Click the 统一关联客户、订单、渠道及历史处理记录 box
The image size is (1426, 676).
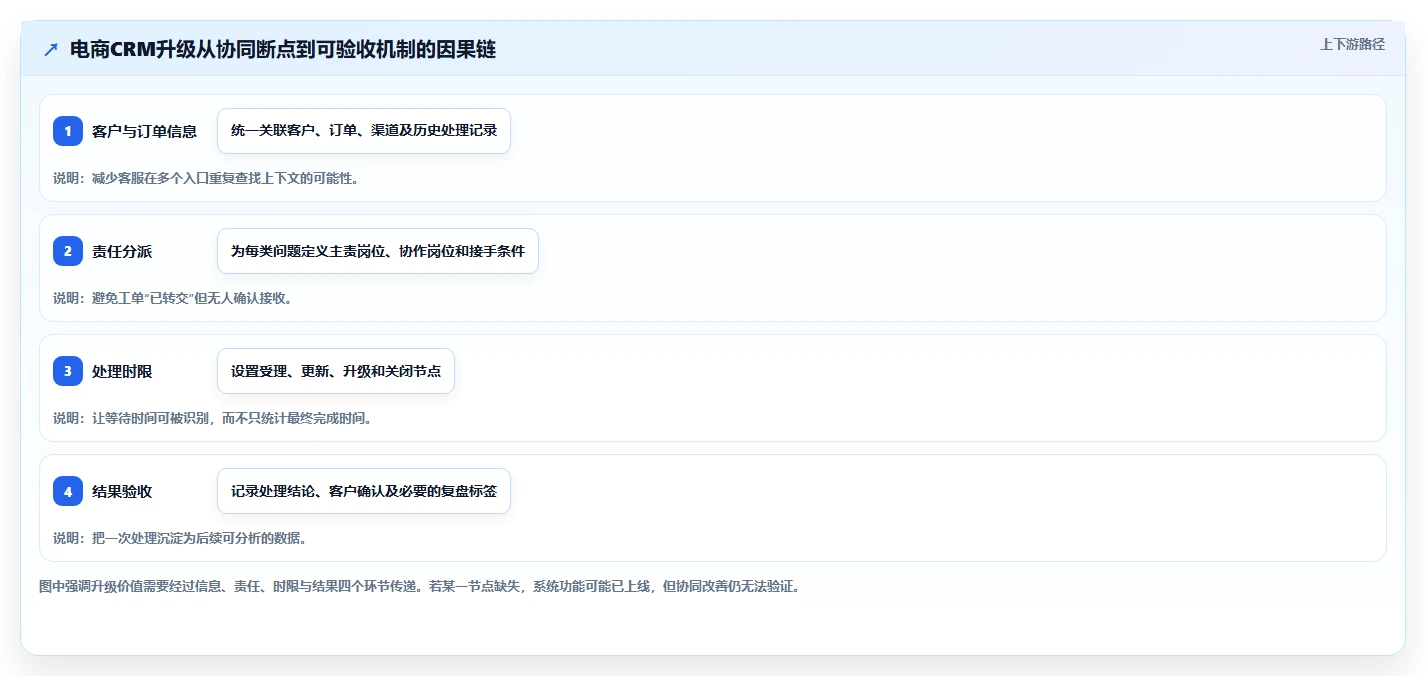coord(364,131)
